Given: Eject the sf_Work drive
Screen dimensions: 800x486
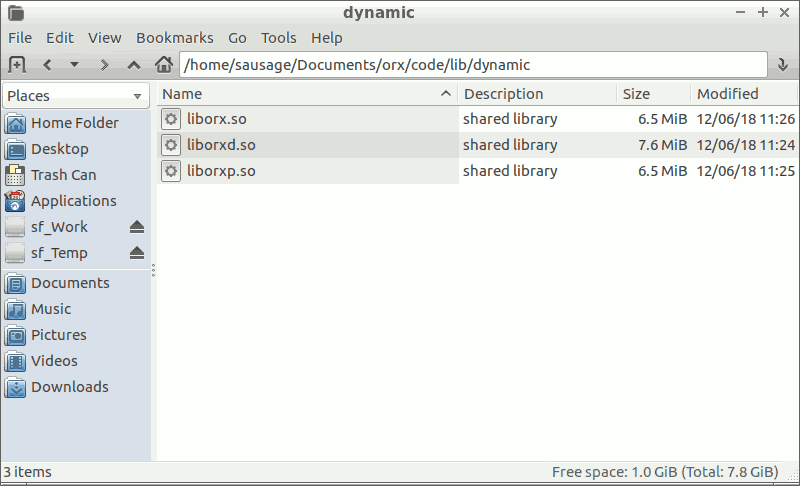Looking at the screenshot, I should 137,227.
